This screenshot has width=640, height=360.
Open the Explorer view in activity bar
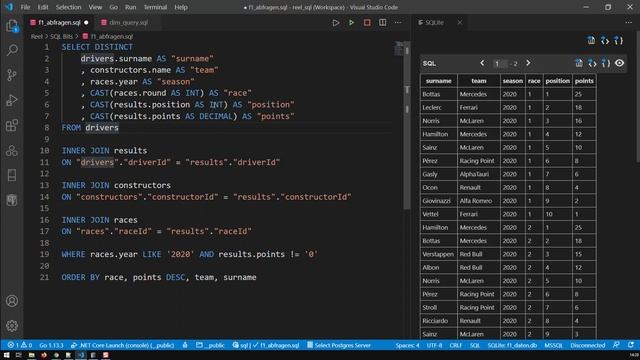coord(12,26)
